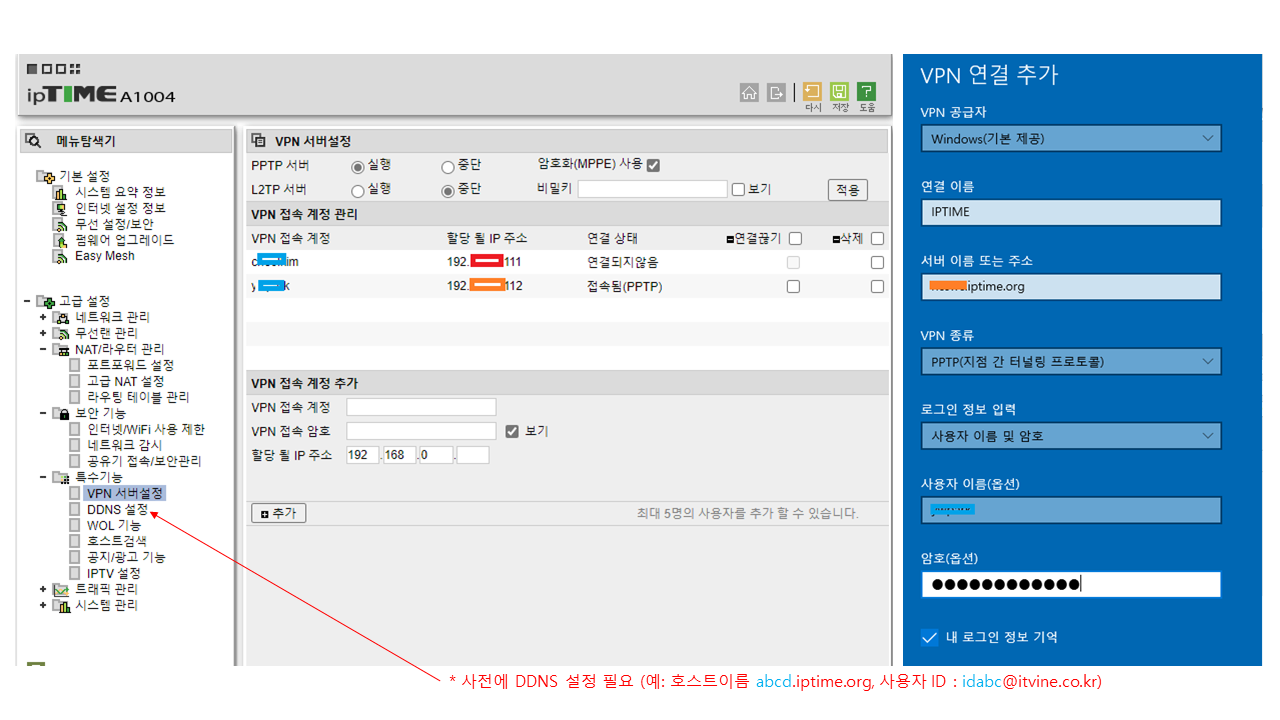Click the logout icon next to home
The height and width of the screenshot is (720, 1280).
point(776,92)
